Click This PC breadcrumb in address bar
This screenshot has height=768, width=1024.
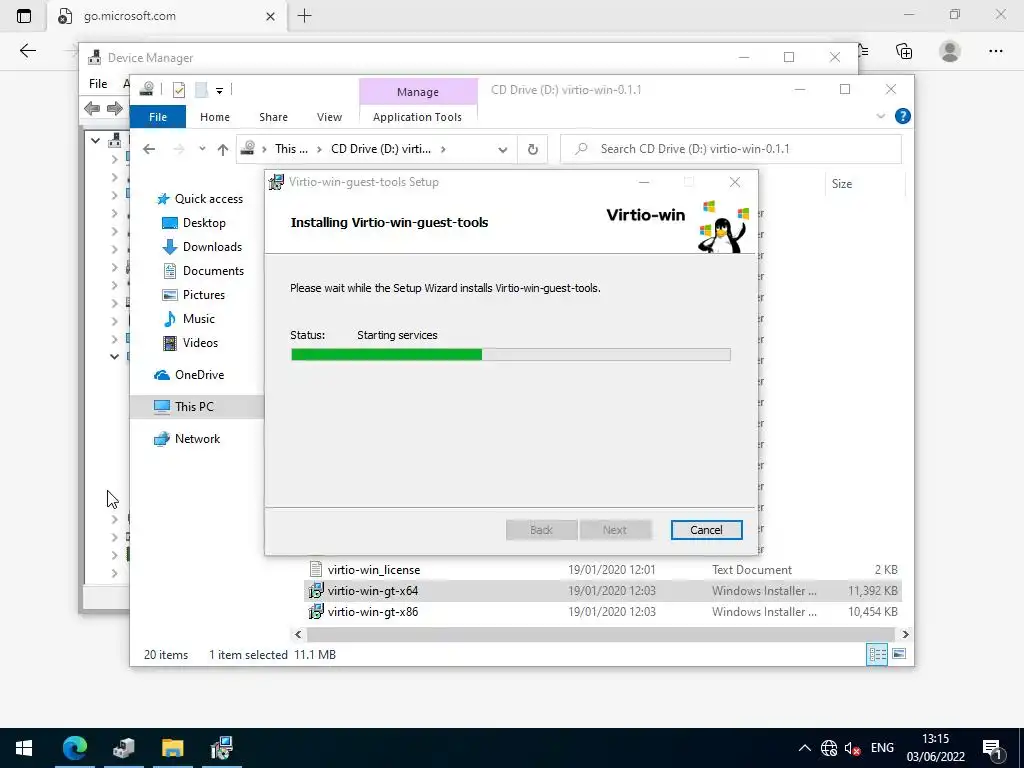(291, 149)
